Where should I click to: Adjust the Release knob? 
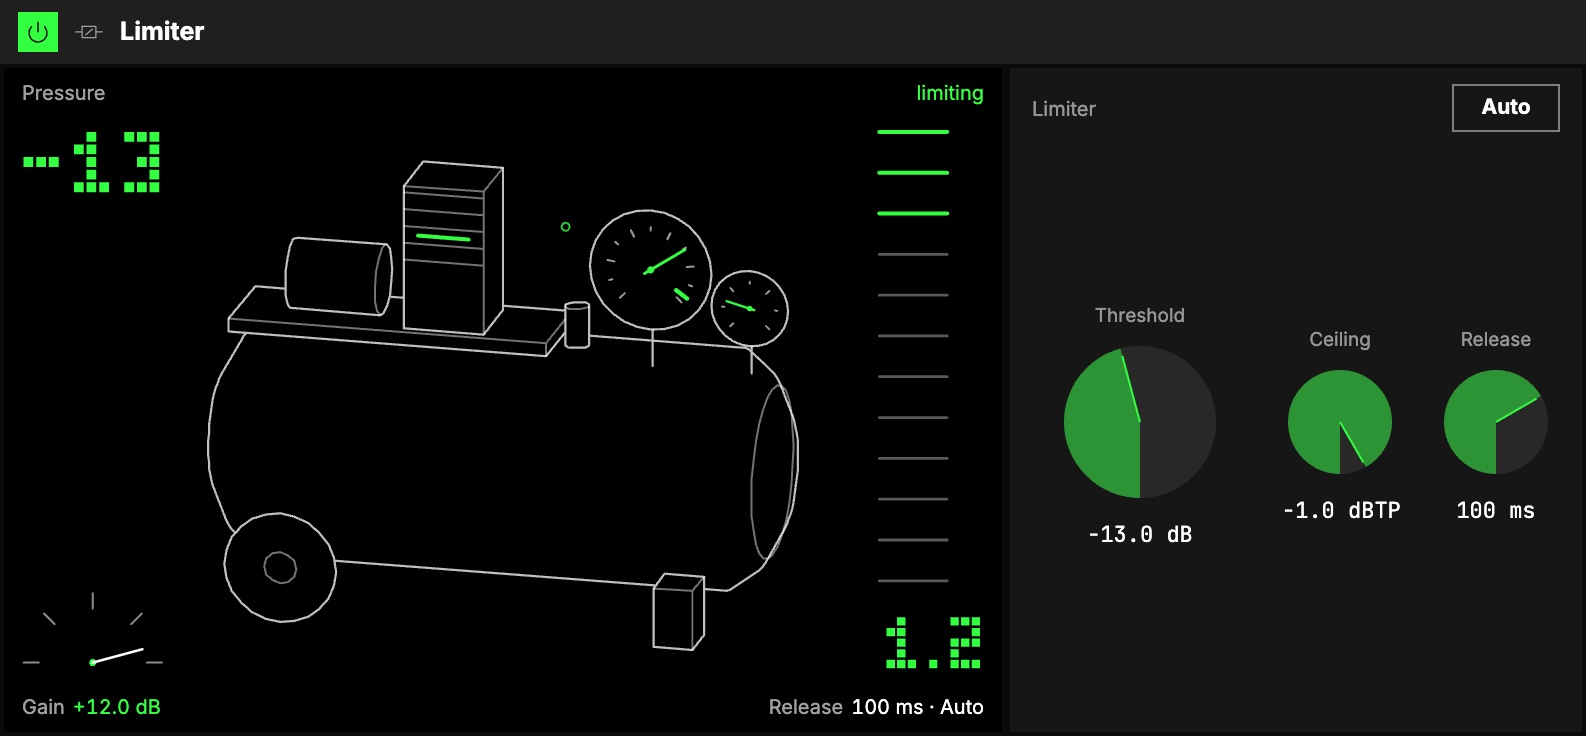pyautogui.click(x=1496, y=422)
